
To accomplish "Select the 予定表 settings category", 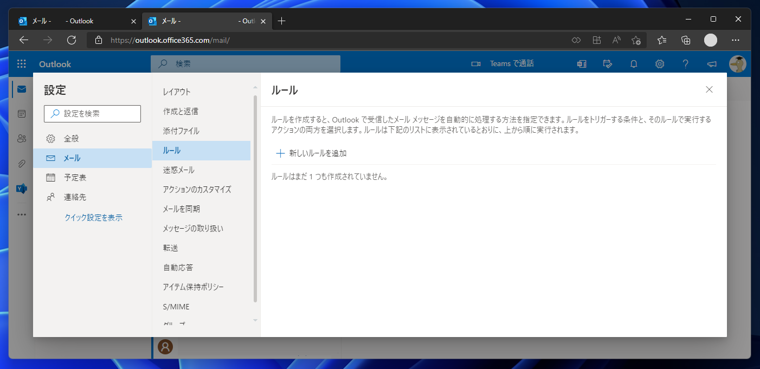I will tap(92, 177).
